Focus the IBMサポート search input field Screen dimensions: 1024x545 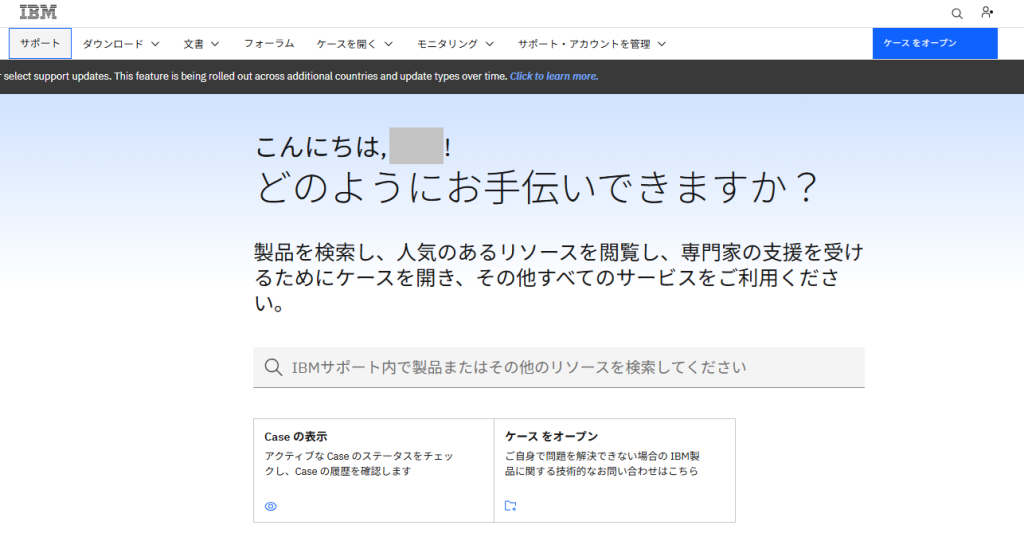558,367
